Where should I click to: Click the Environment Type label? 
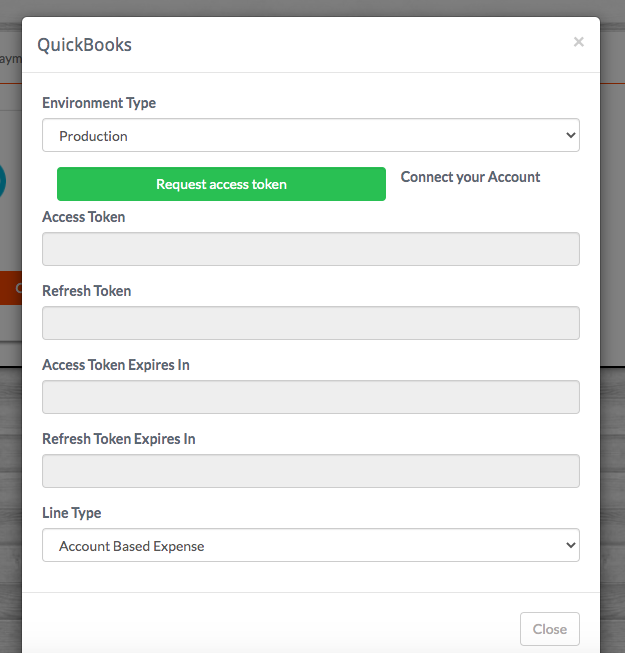(x=99, y=103)
